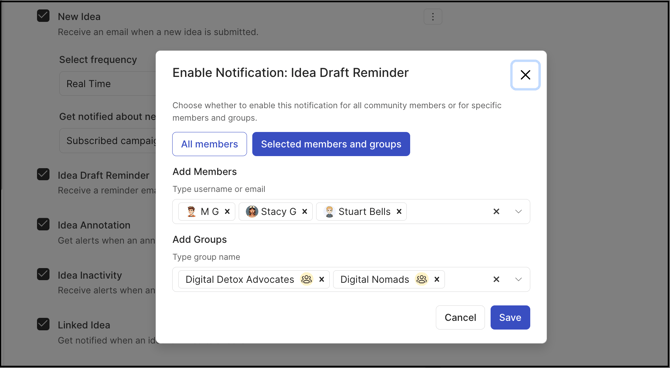Click the Stuart Bells member name
This screenshot has height=368, width=670.
tap(364, 212)
